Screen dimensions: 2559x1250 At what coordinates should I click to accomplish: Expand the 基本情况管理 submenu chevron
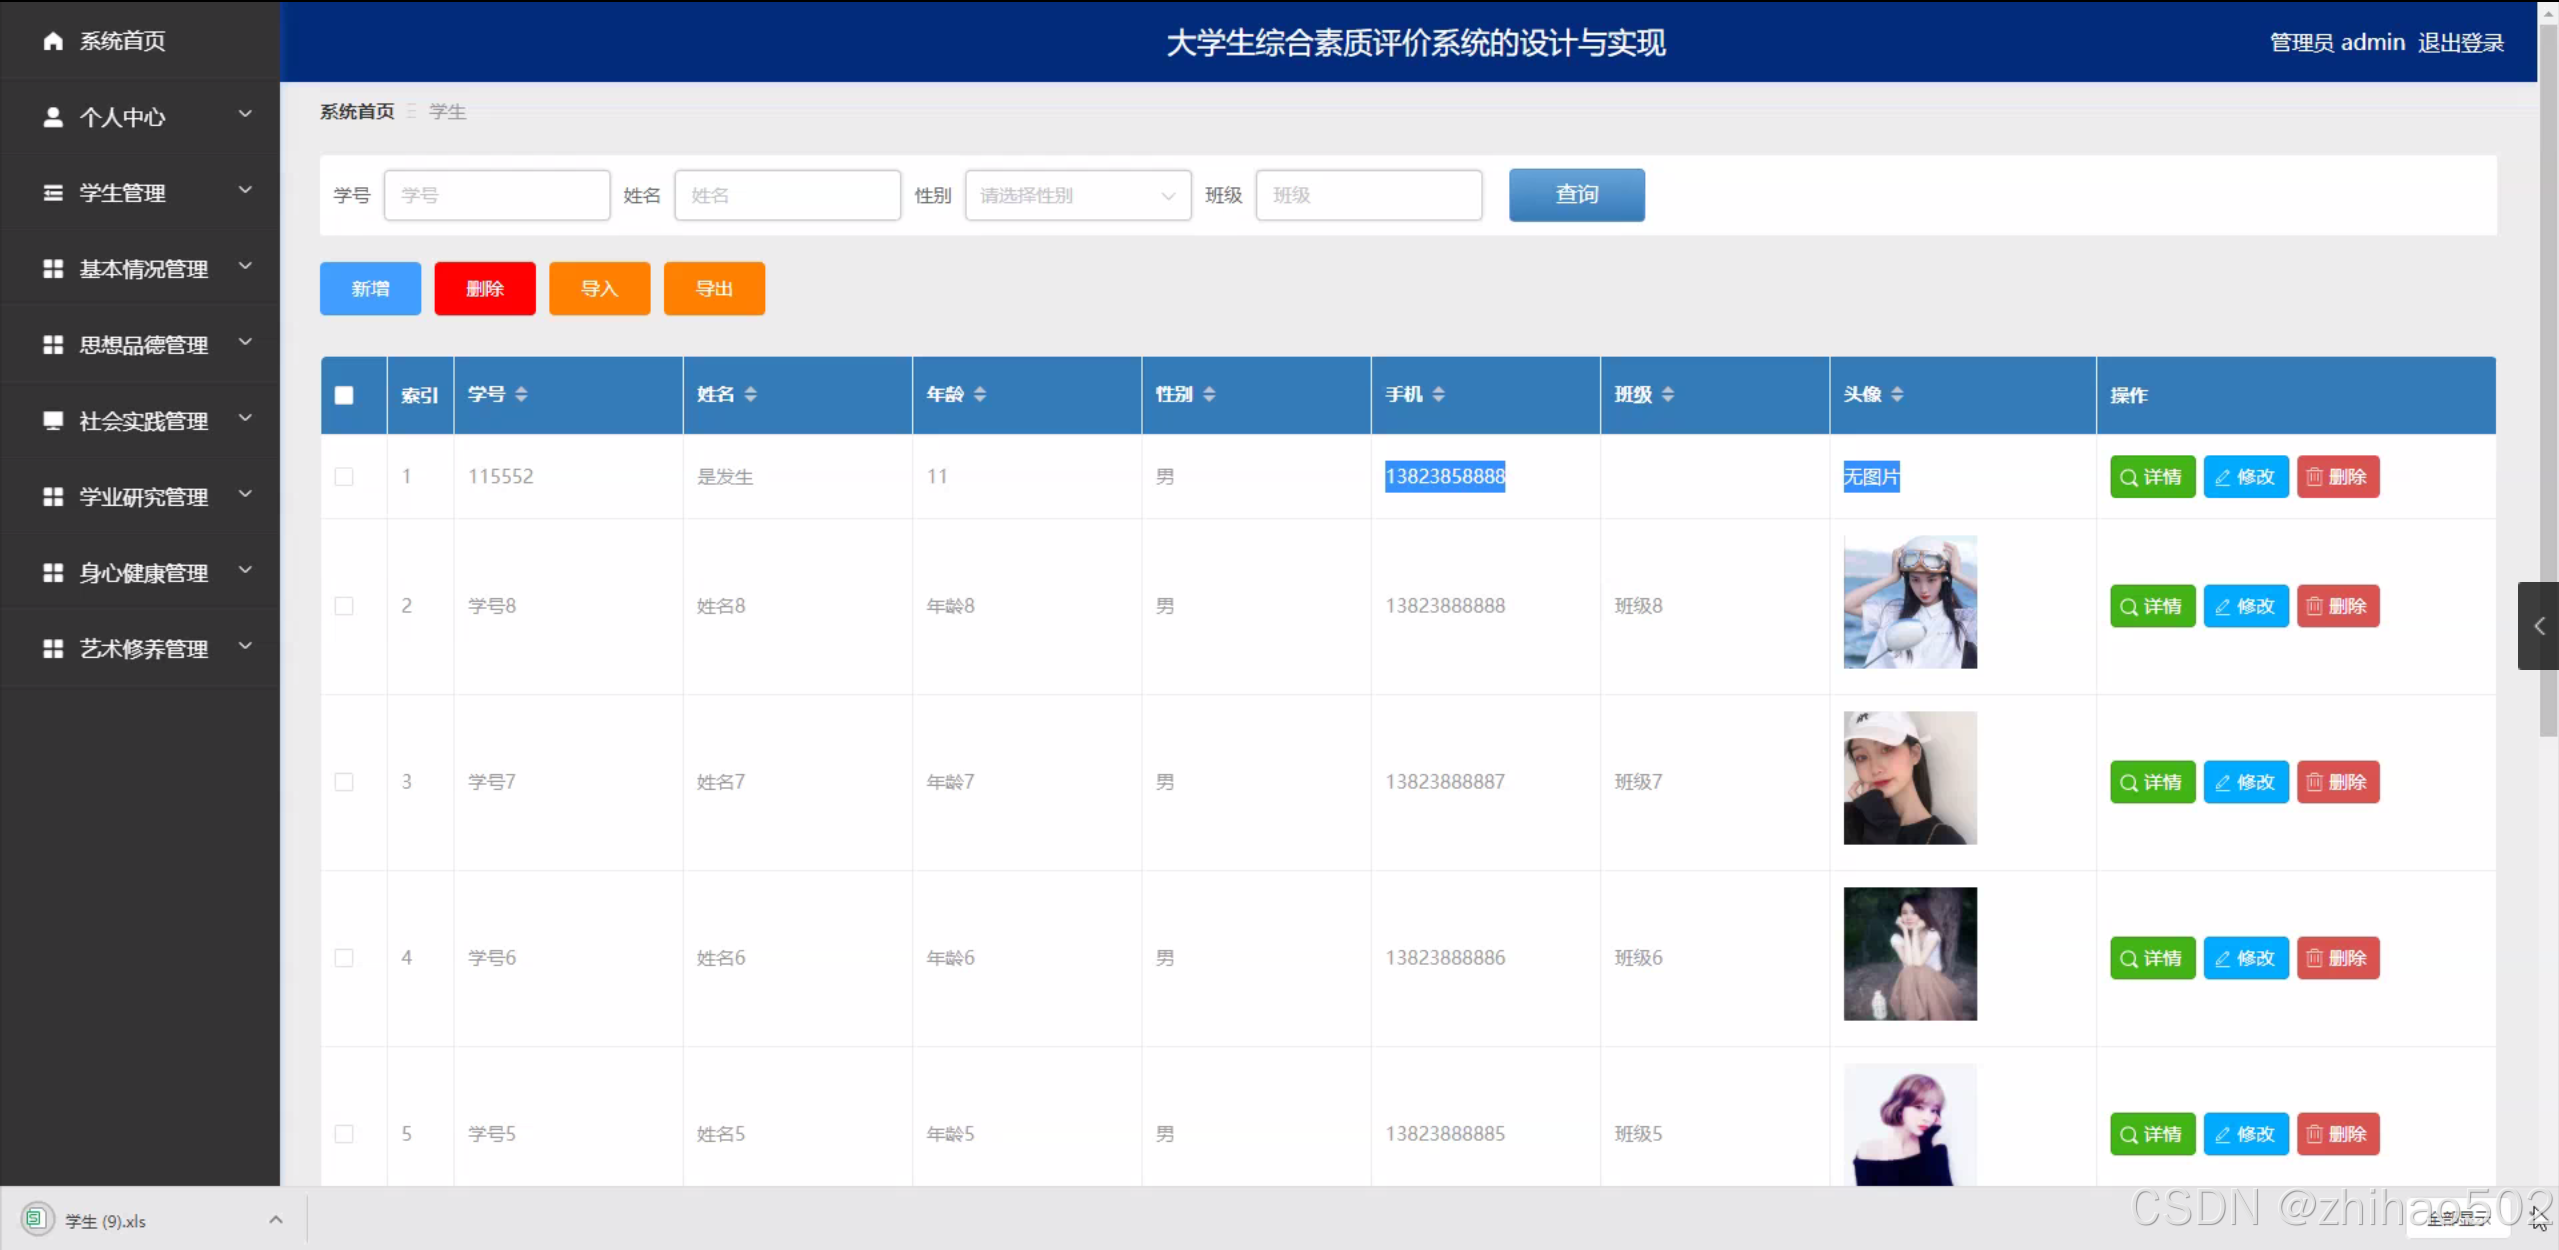point(245,267)
